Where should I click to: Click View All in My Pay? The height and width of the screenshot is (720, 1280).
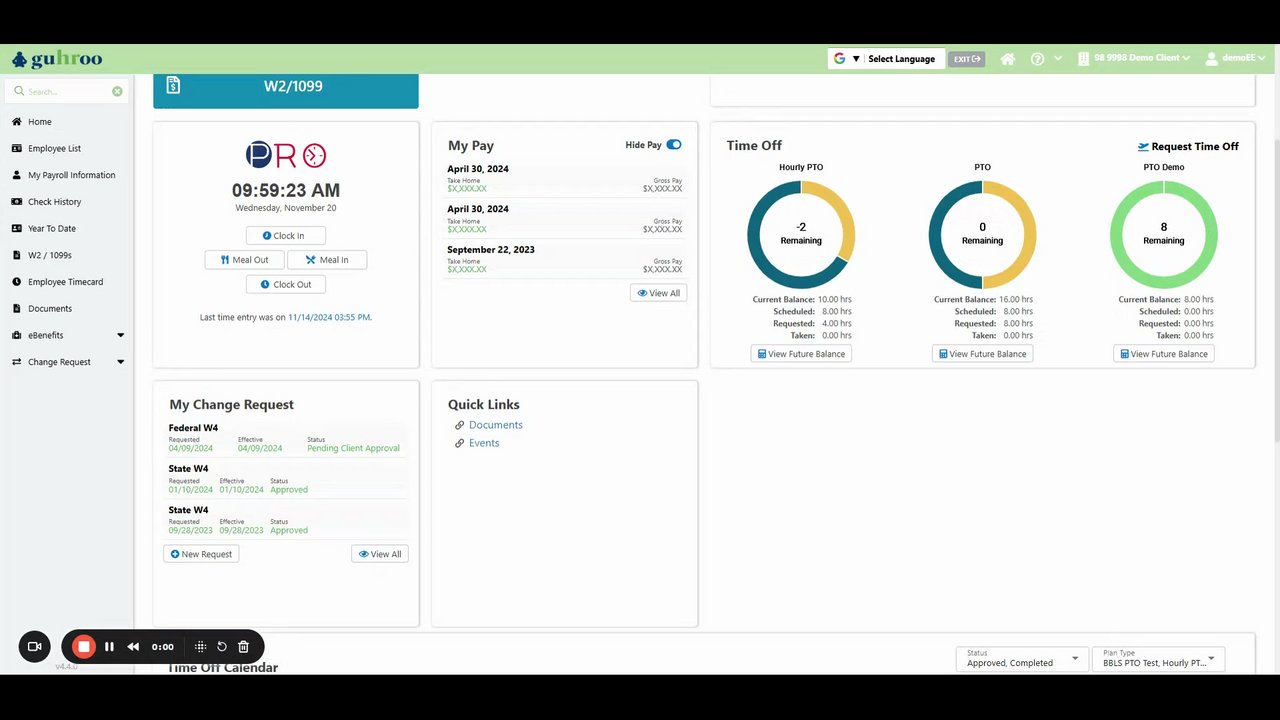tap(659, 293)
